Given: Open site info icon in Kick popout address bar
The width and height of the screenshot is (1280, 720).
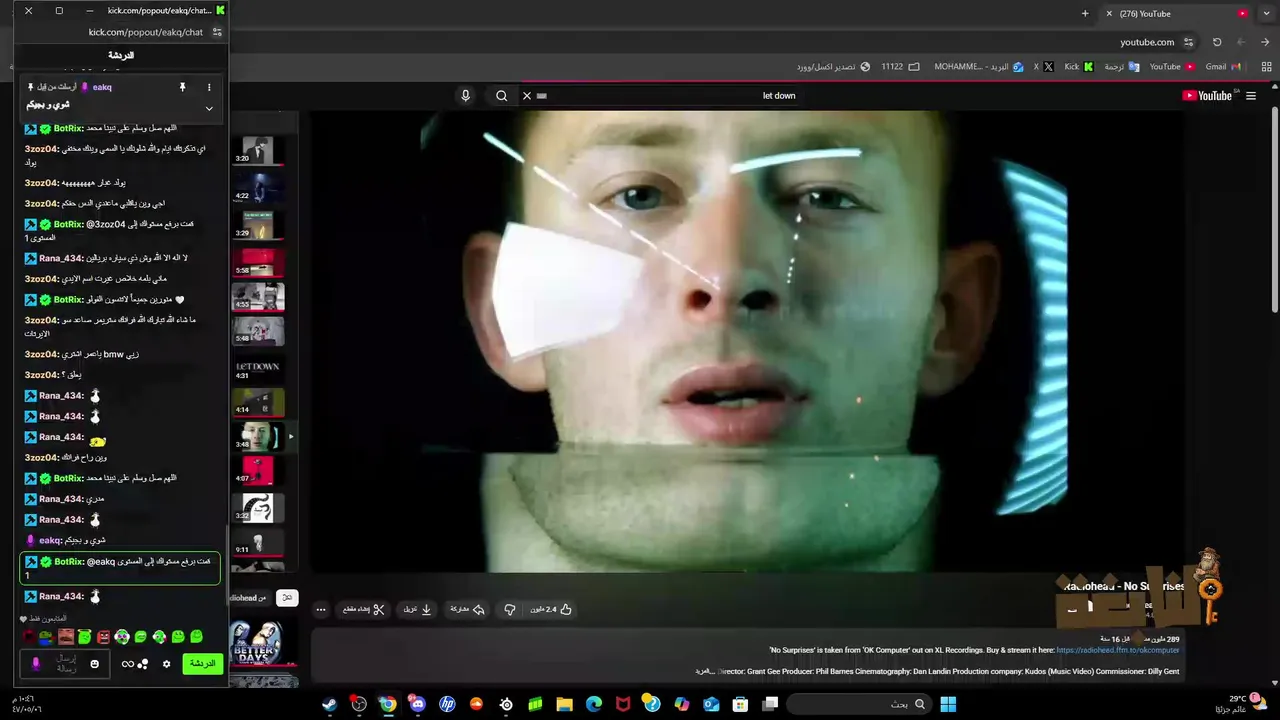Looking at the screenshot, I should [217, 32].
